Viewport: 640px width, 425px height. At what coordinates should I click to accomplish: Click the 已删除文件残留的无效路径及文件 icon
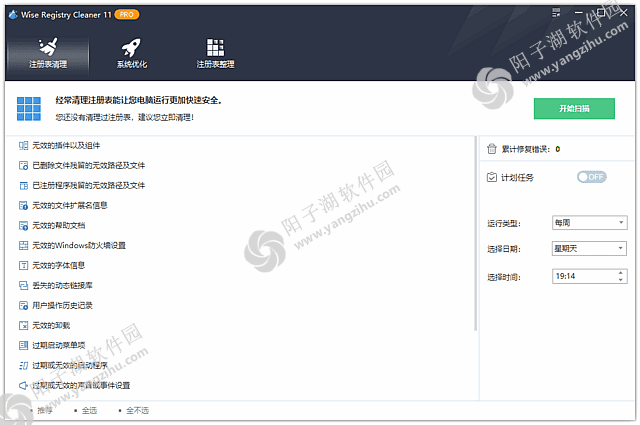[24, 166]
